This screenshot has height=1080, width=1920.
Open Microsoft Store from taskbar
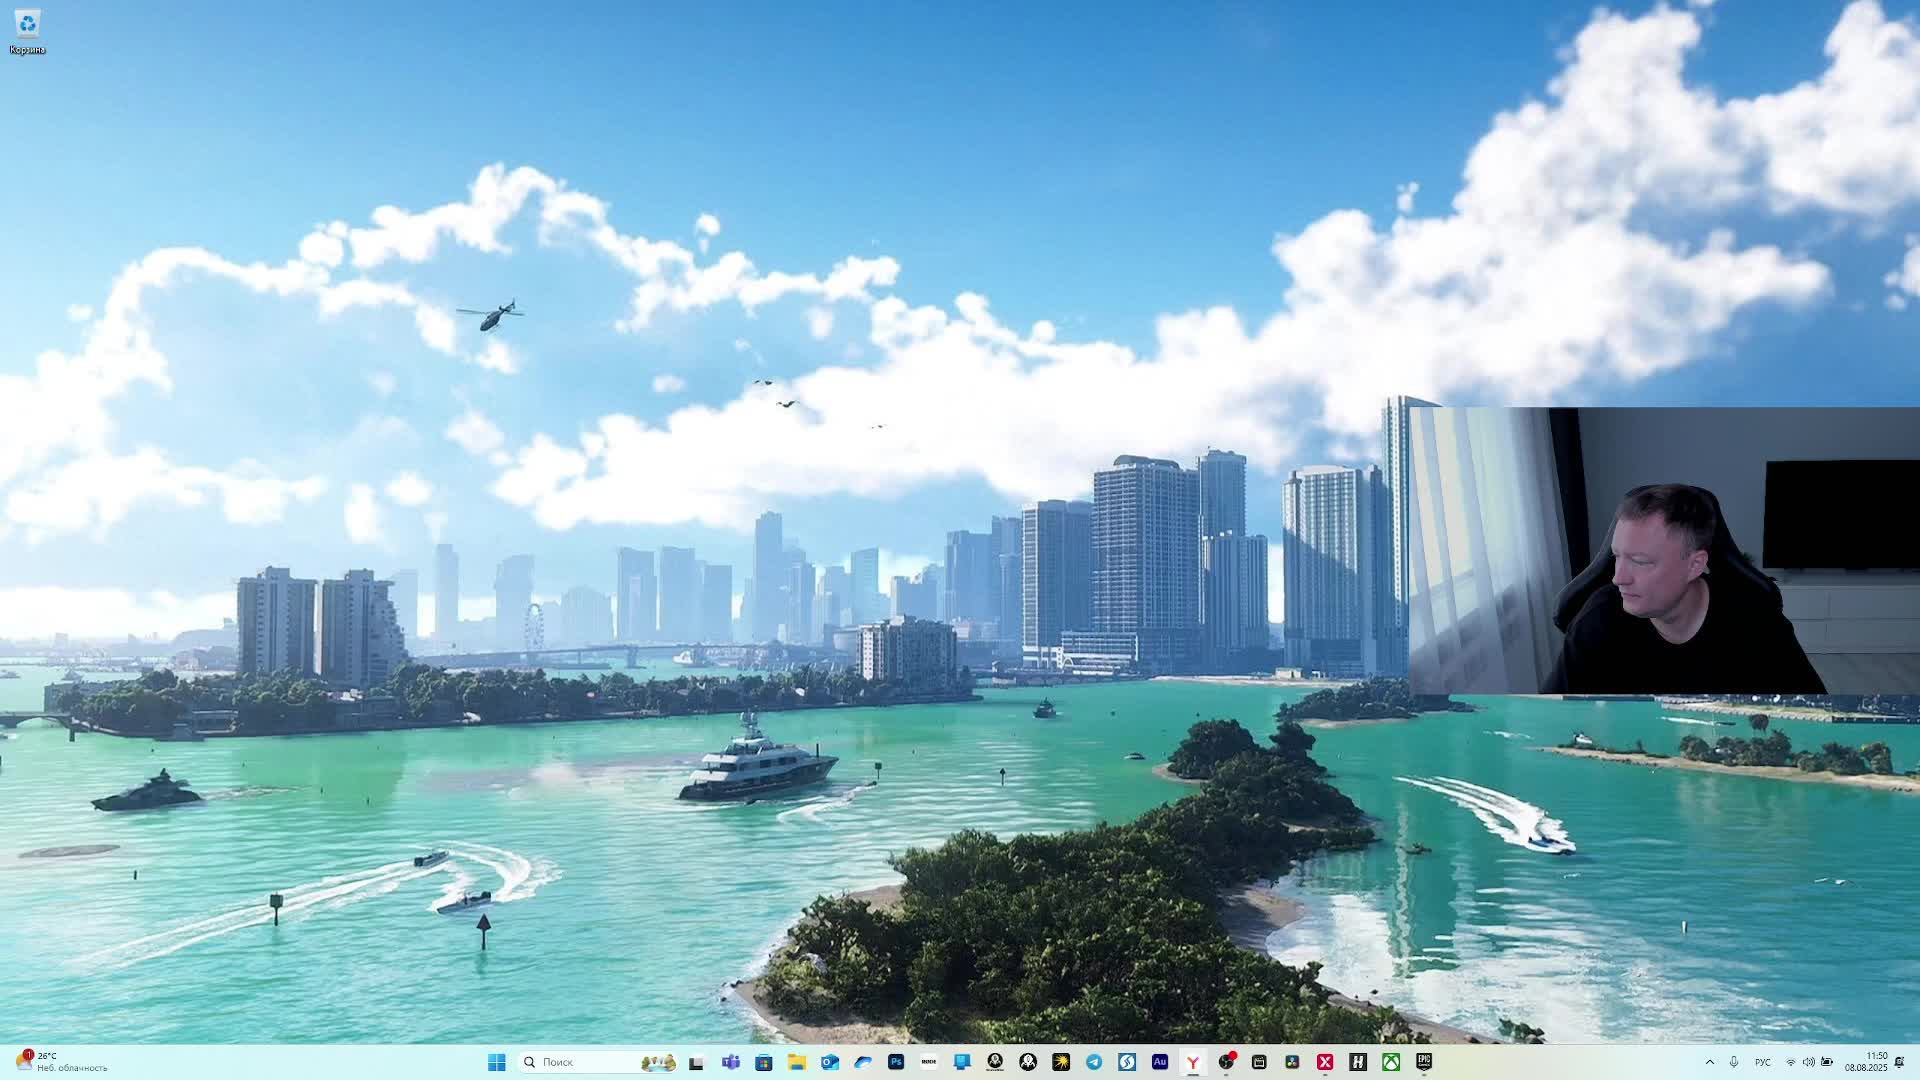pyautogui.click(x=764, y=1062)
